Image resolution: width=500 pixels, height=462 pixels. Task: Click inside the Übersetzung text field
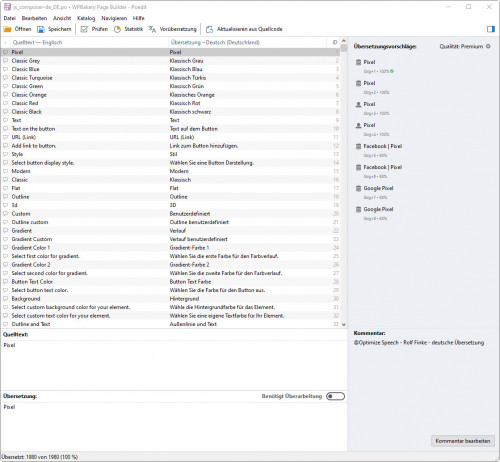click(x=173, y=426)
